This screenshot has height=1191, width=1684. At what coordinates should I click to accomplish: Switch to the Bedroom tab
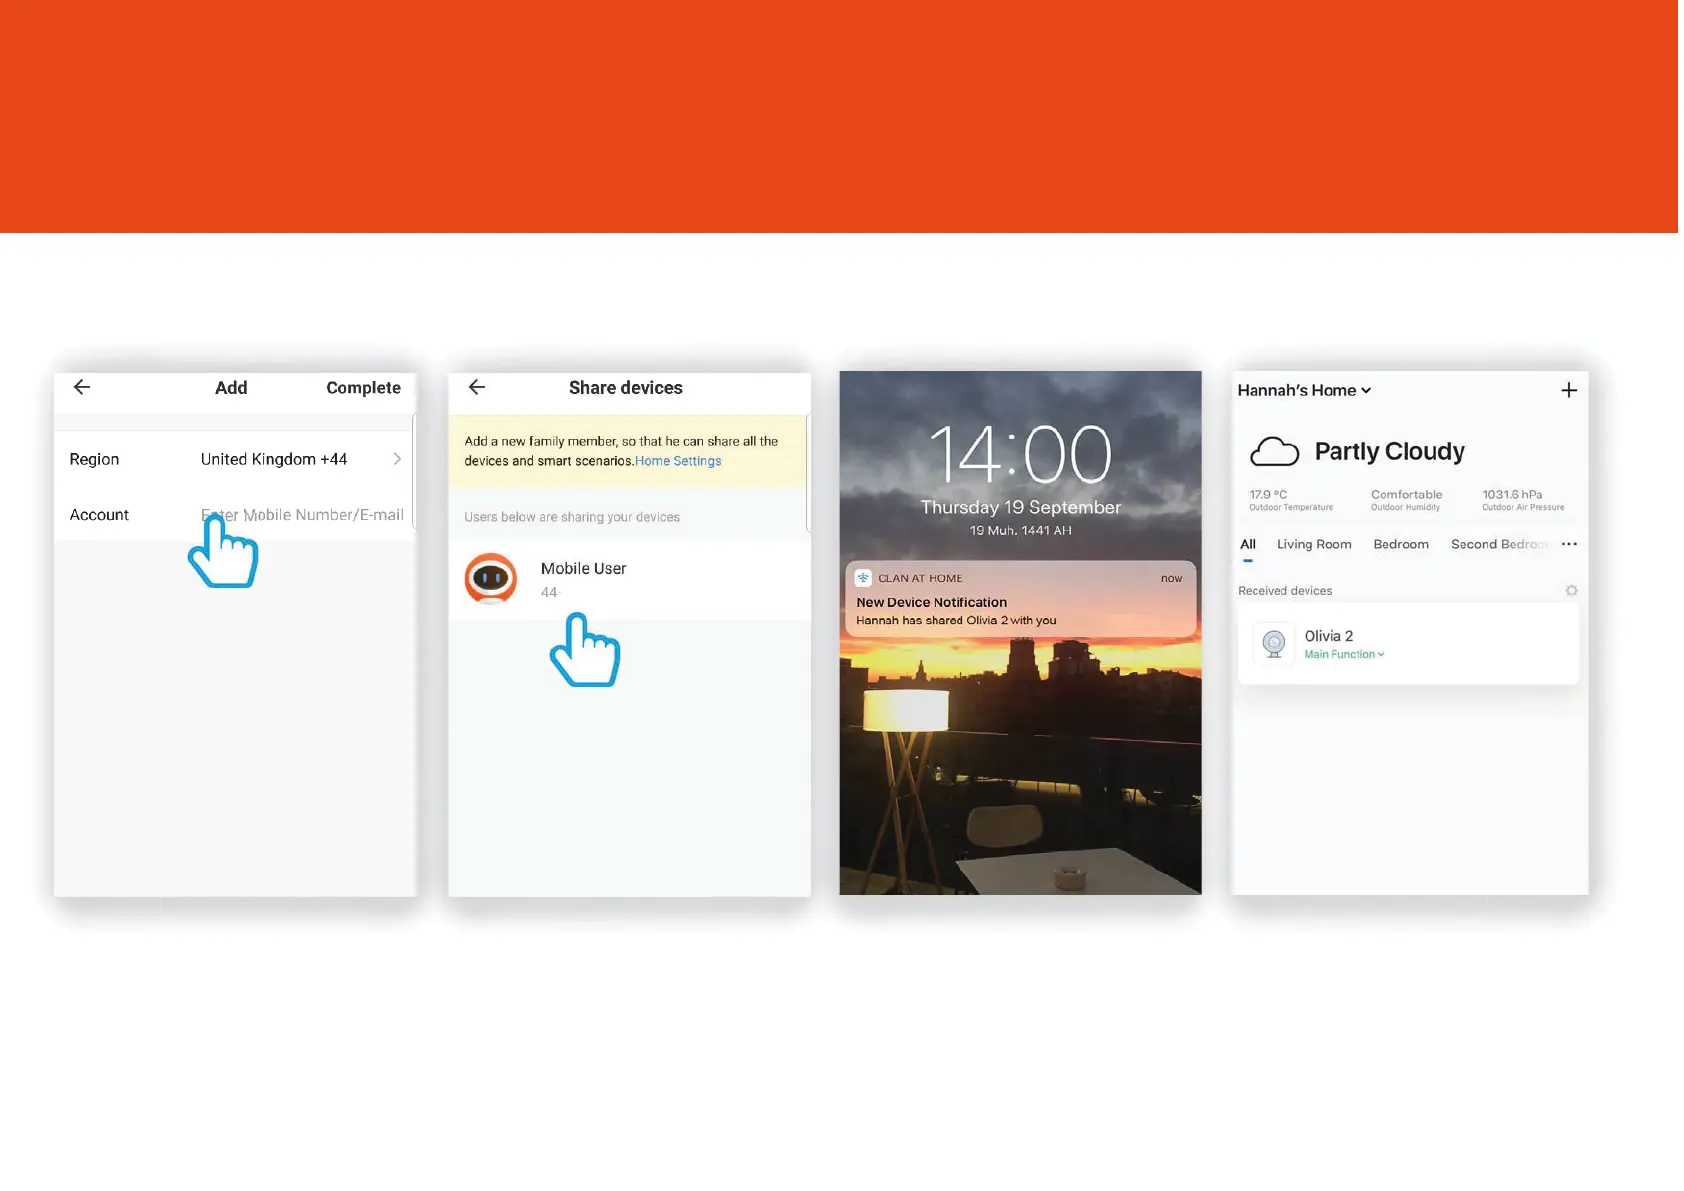1401,544
